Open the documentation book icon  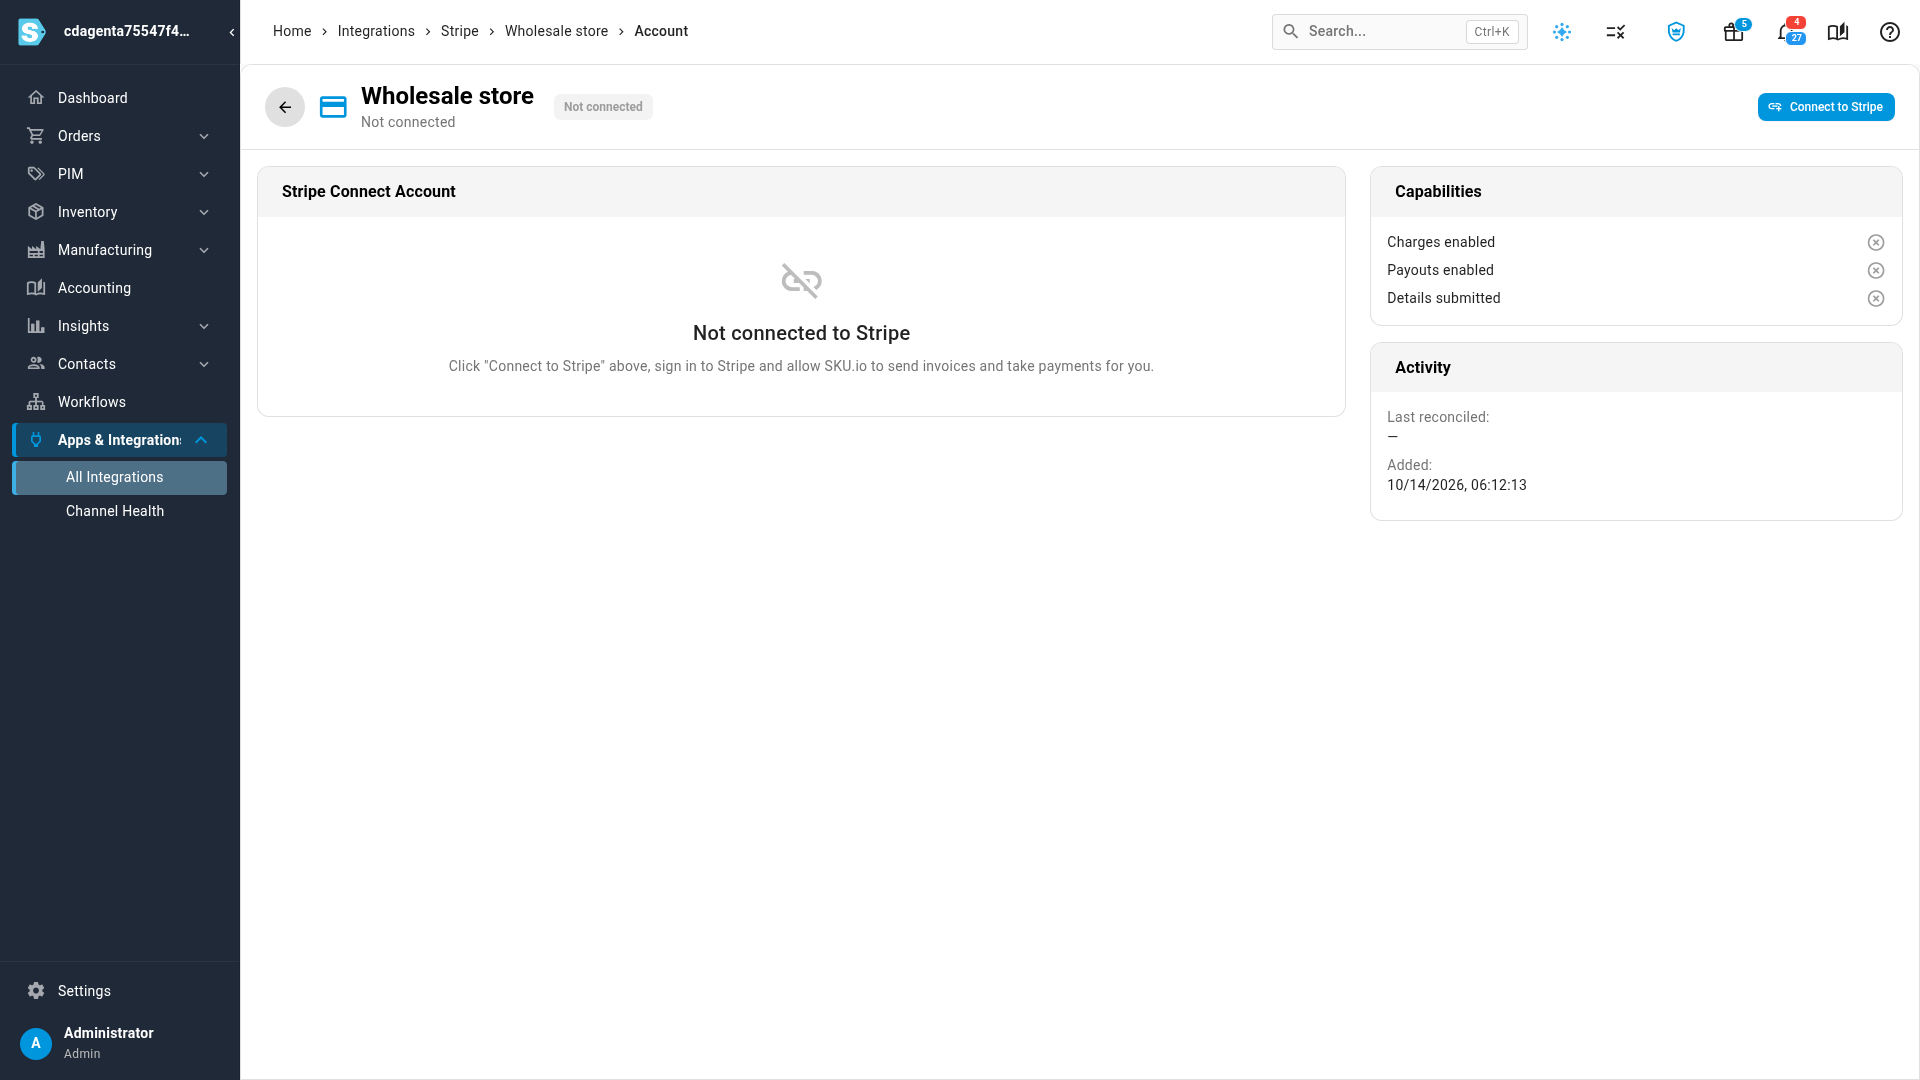coord(1838,32)
